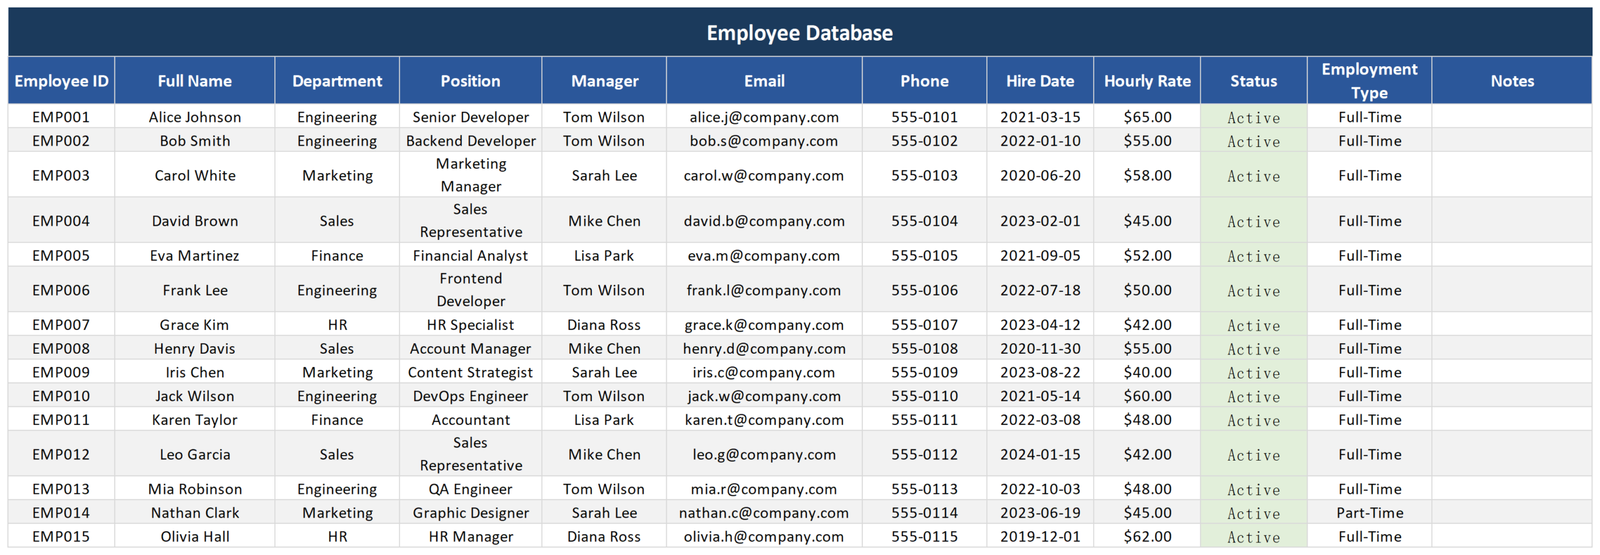Select the name Bob Smith

195,141
